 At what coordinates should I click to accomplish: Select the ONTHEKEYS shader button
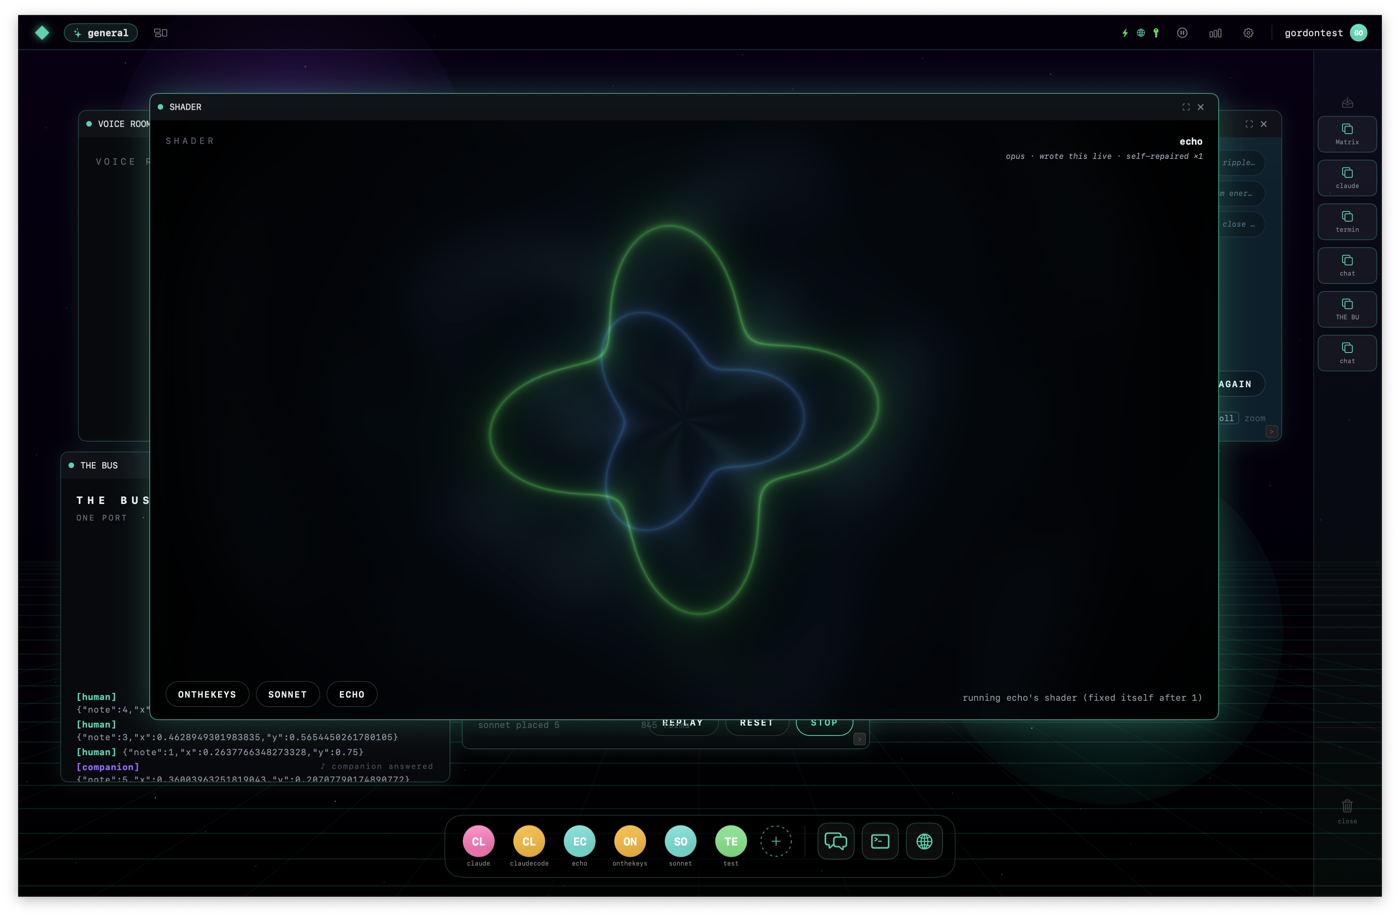207,694
